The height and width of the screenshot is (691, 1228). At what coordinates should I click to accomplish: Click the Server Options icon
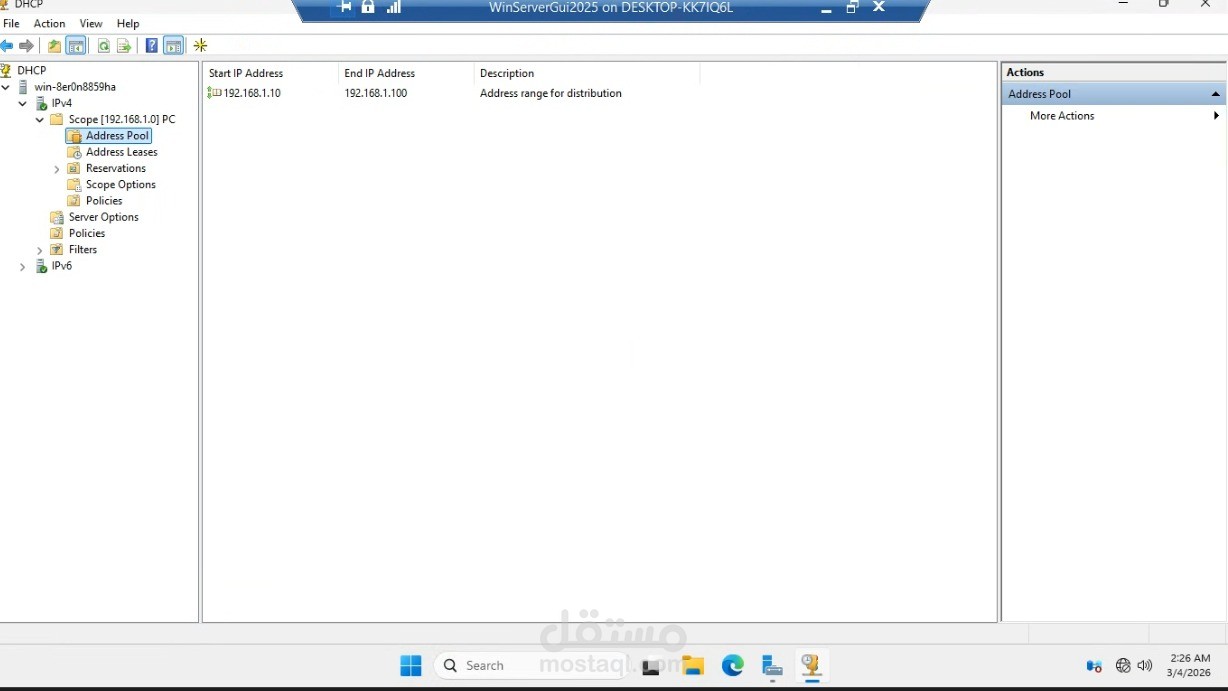point(57,217)
